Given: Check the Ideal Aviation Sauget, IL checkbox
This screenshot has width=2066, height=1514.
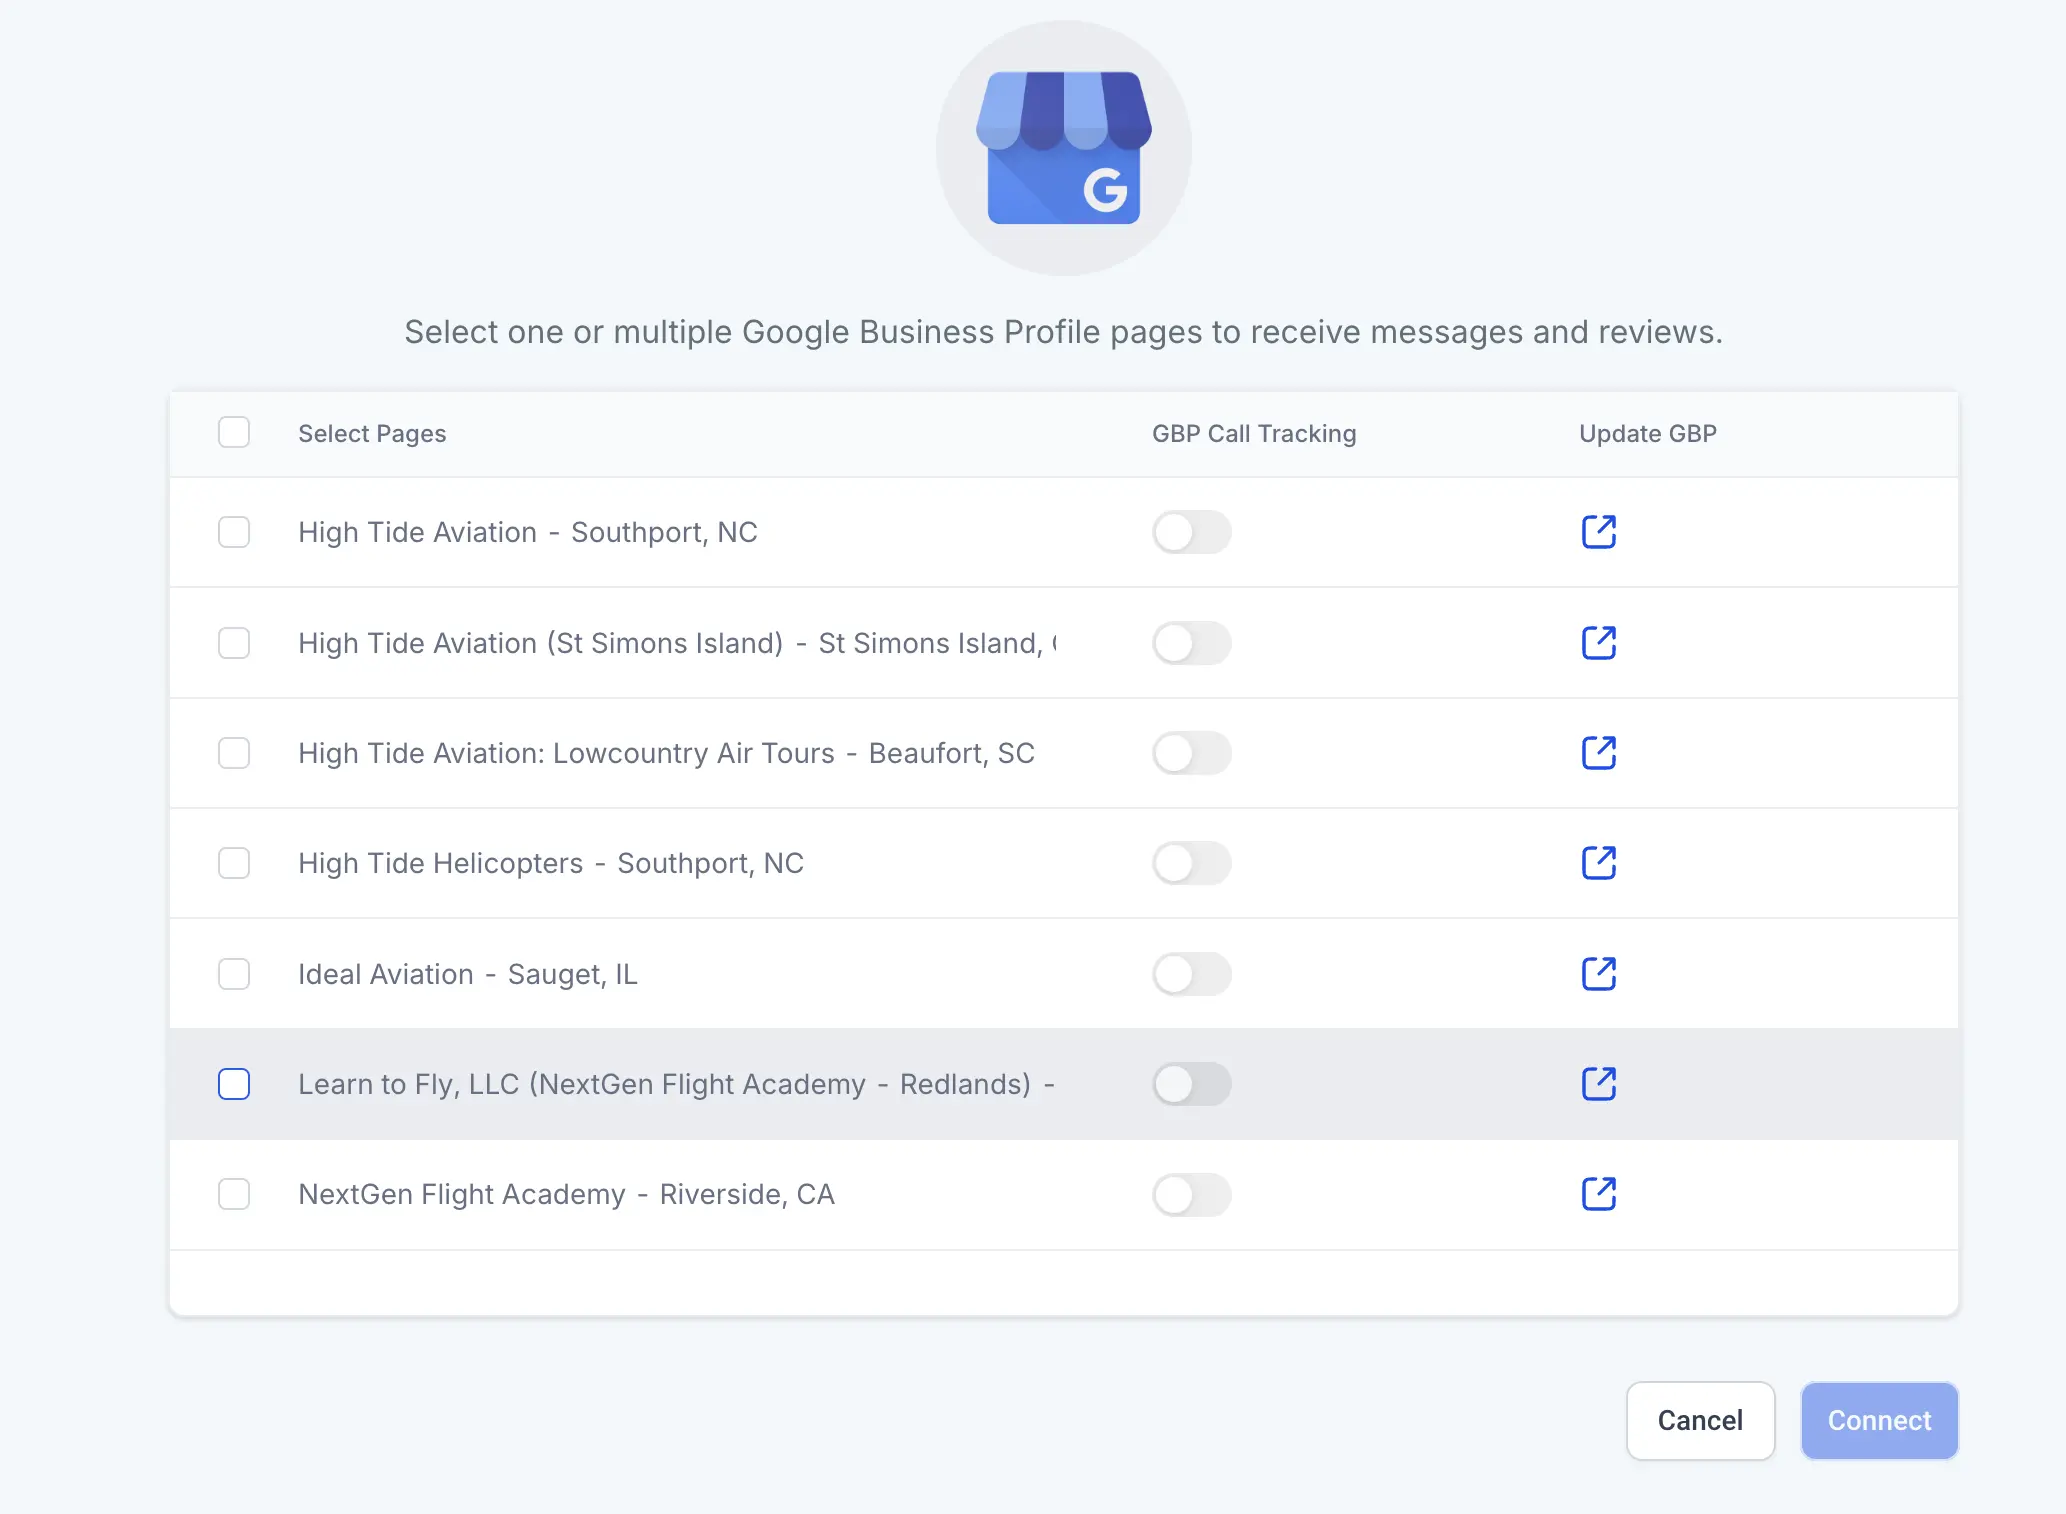Looking at the screenshot, I should (234, 974).
